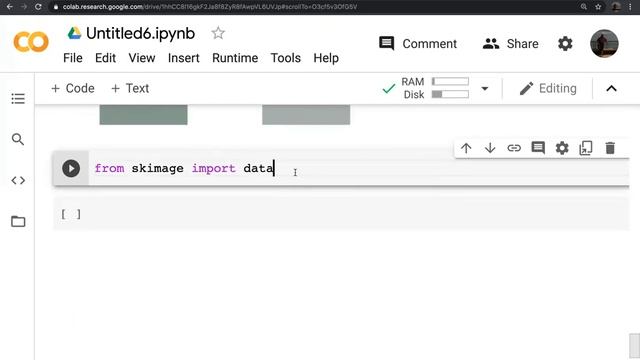Run the skimage import cell
This screenshot has width=640, height=360.
[71, 168]
